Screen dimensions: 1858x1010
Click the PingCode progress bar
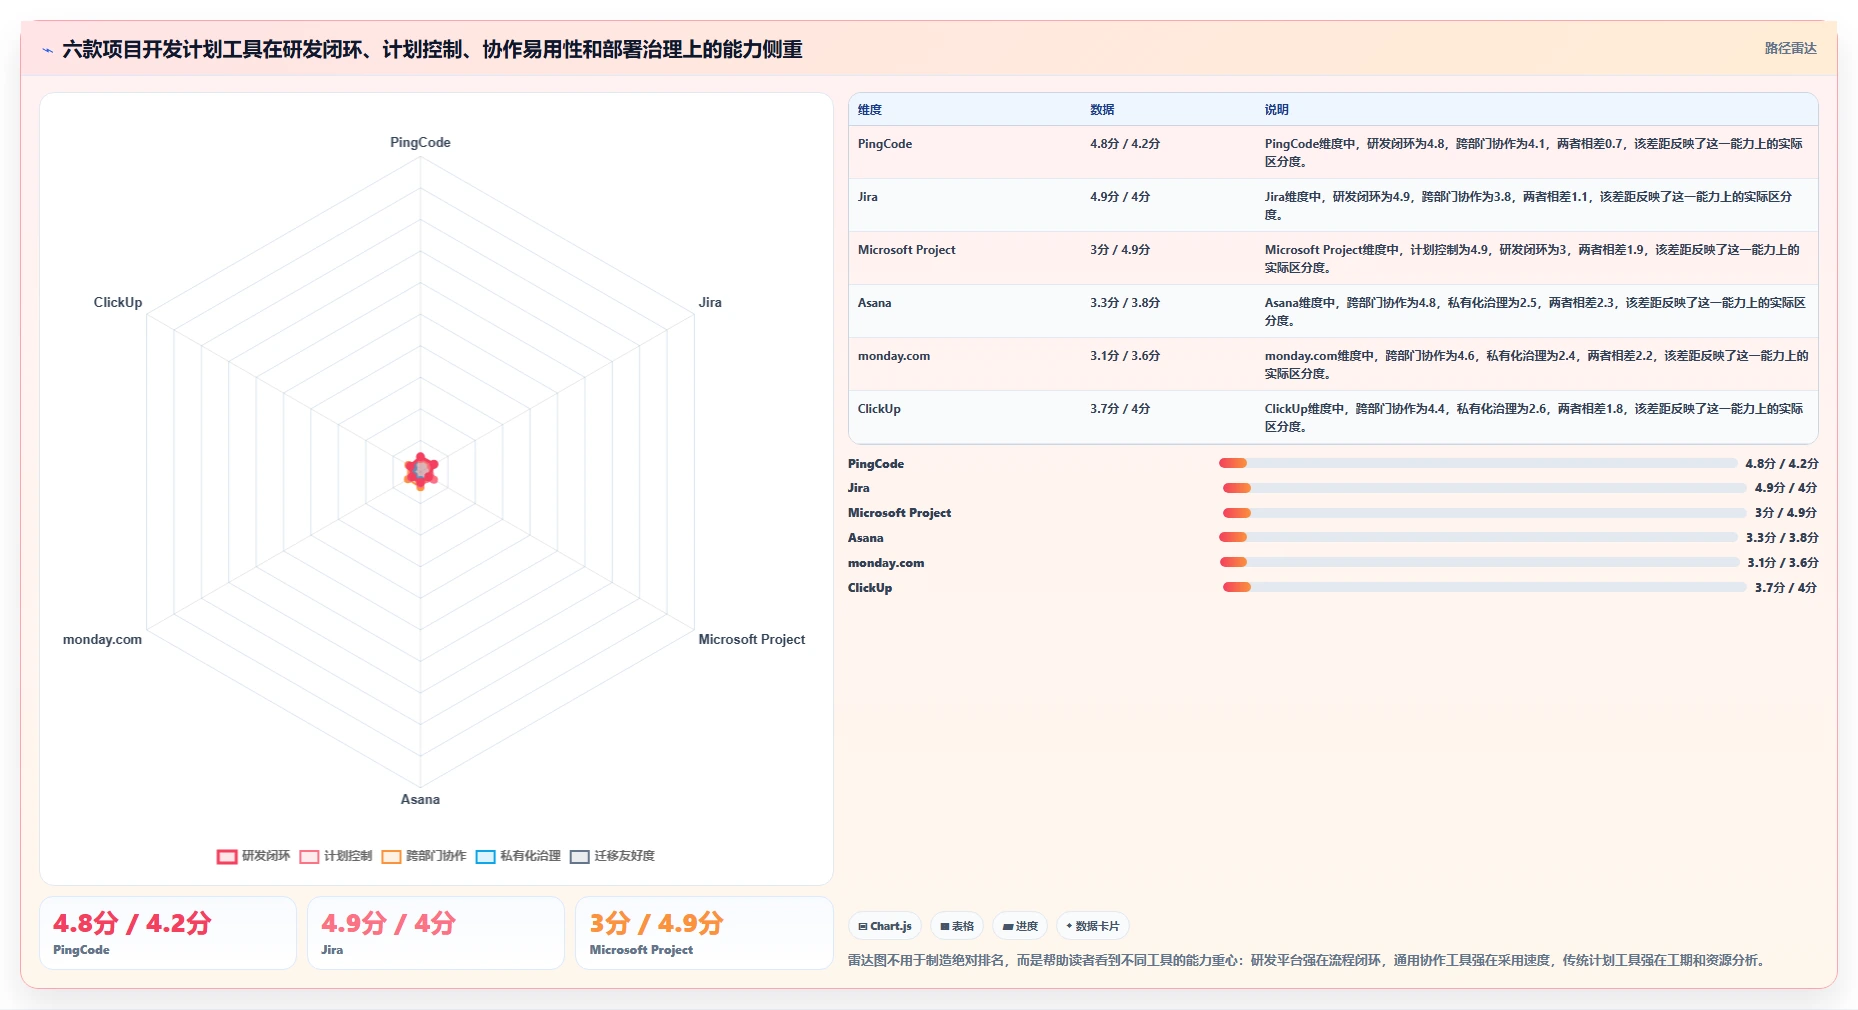click(x=1477, y=463)
